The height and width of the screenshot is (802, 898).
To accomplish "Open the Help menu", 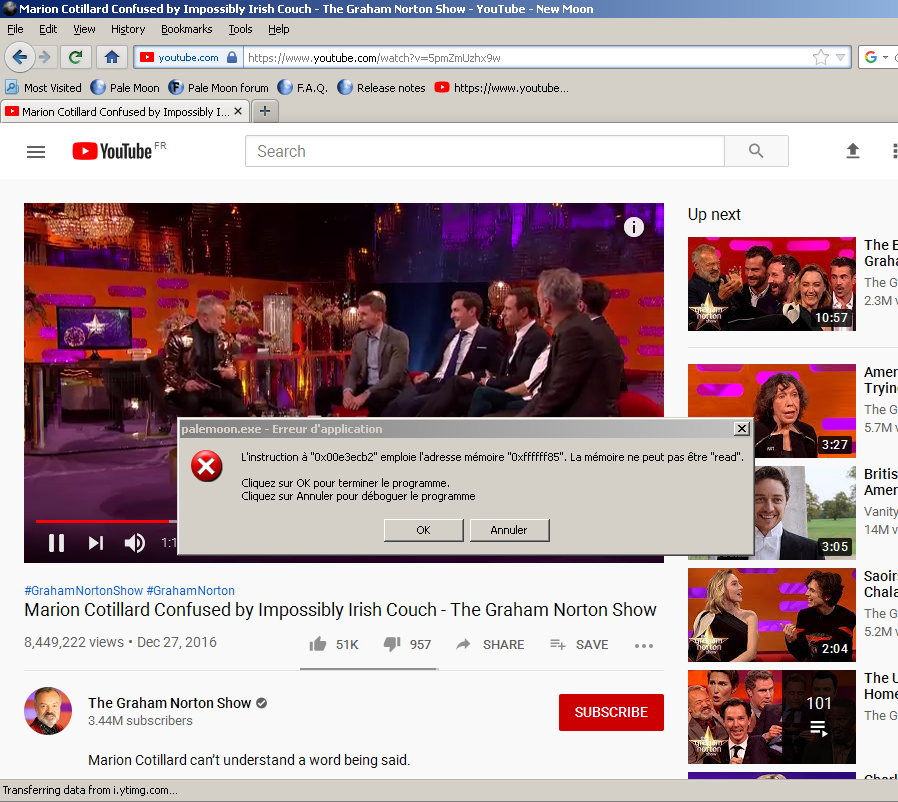I will pyautogui.click(x=279, y=29).
